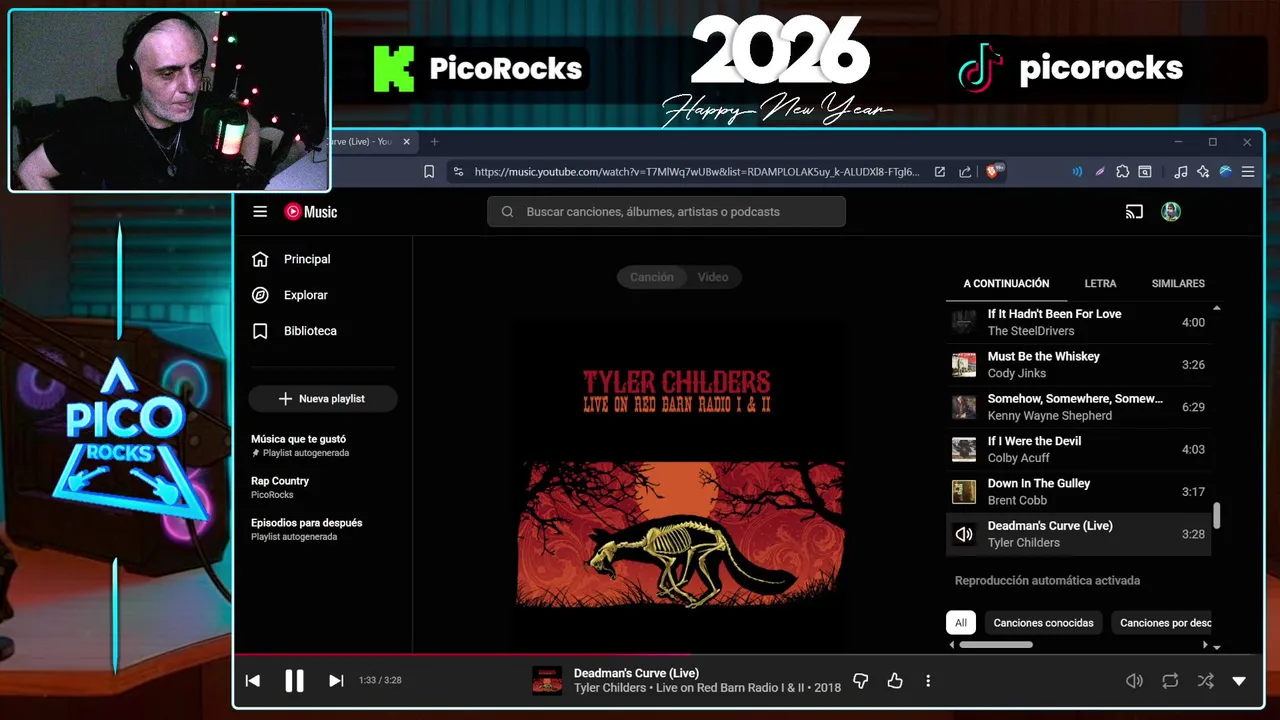The width and height of the screenshot is (1280, 720).
Task: Click the purple feather extension icon
Action: coord(1100,172)
